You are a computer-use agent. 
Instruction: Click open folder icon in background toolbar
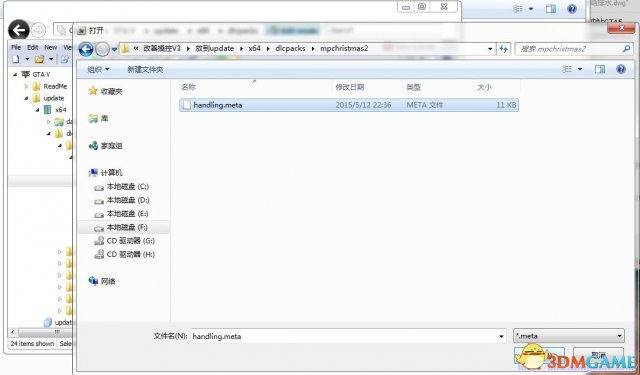[40, 60]
